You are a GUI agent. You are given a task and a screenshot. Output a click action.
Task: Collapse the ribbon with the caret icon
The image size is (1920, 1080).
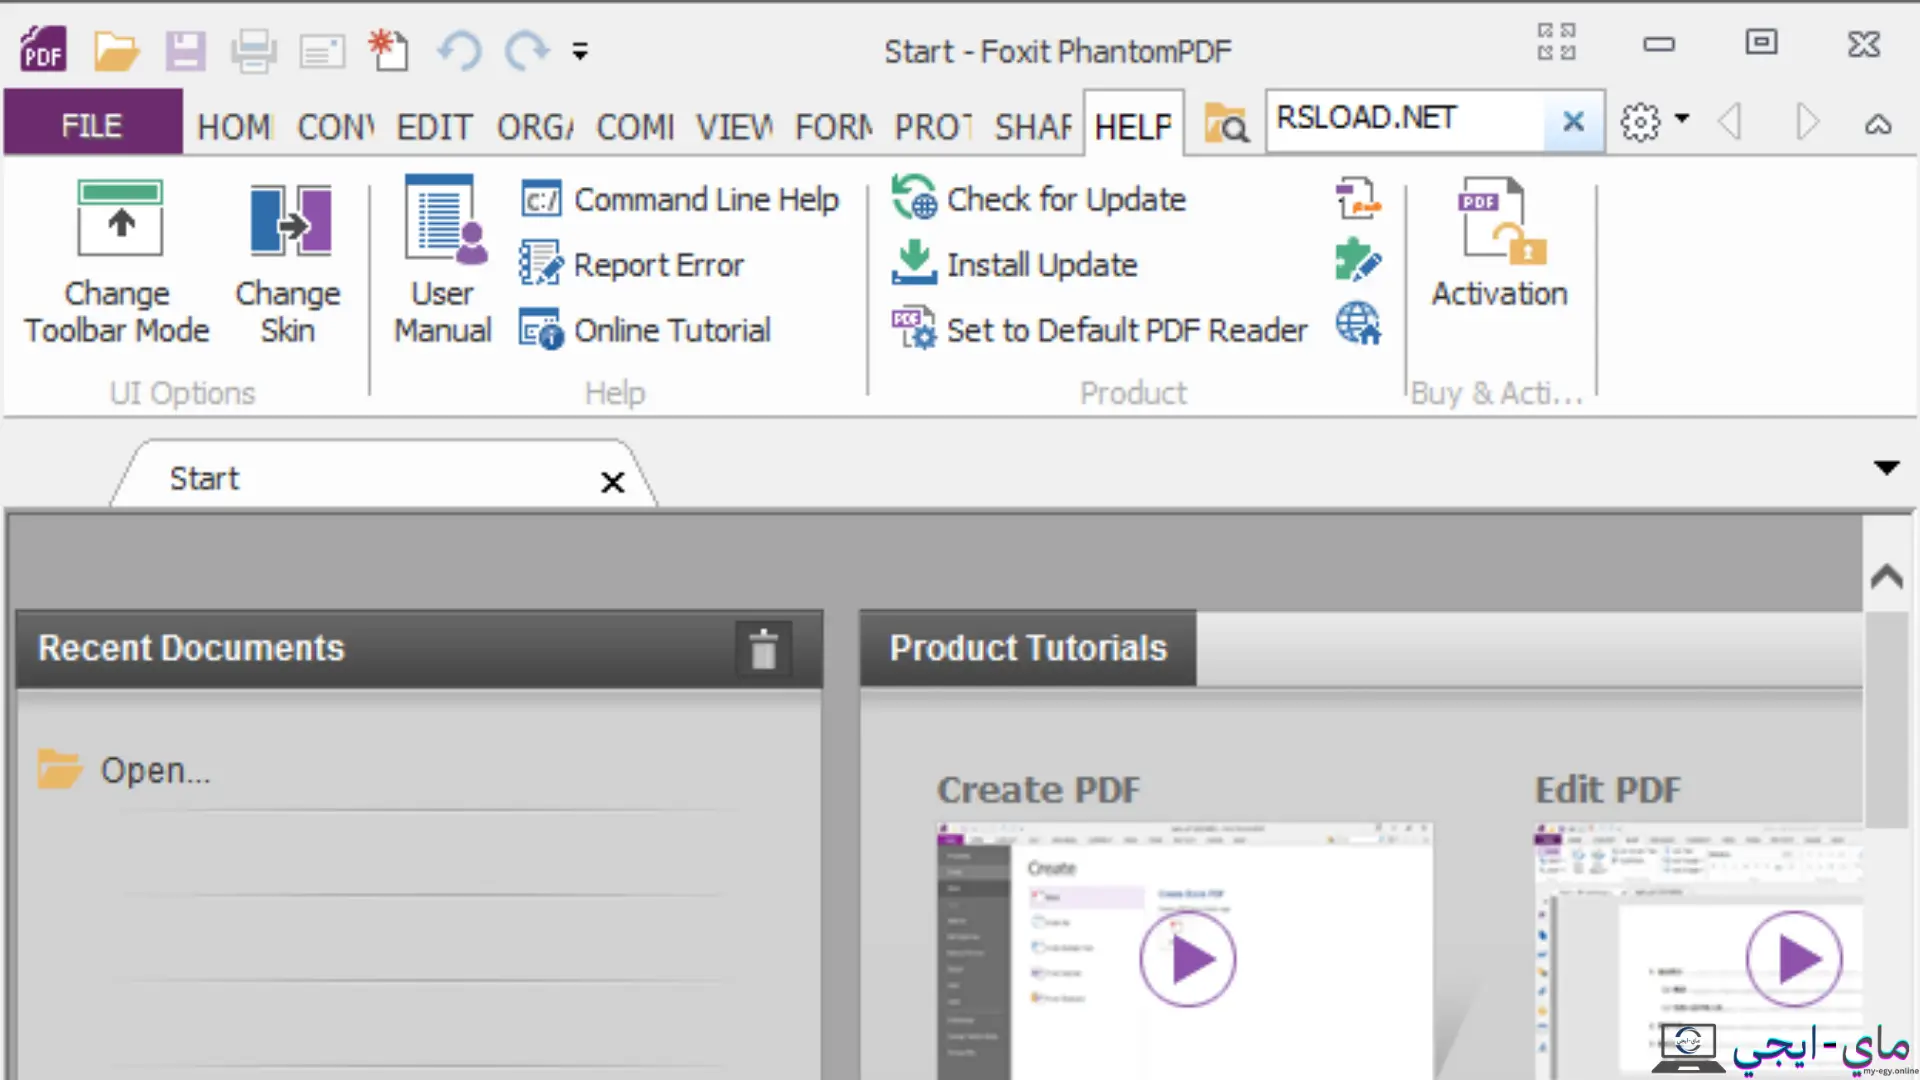tap(1878, 124)
